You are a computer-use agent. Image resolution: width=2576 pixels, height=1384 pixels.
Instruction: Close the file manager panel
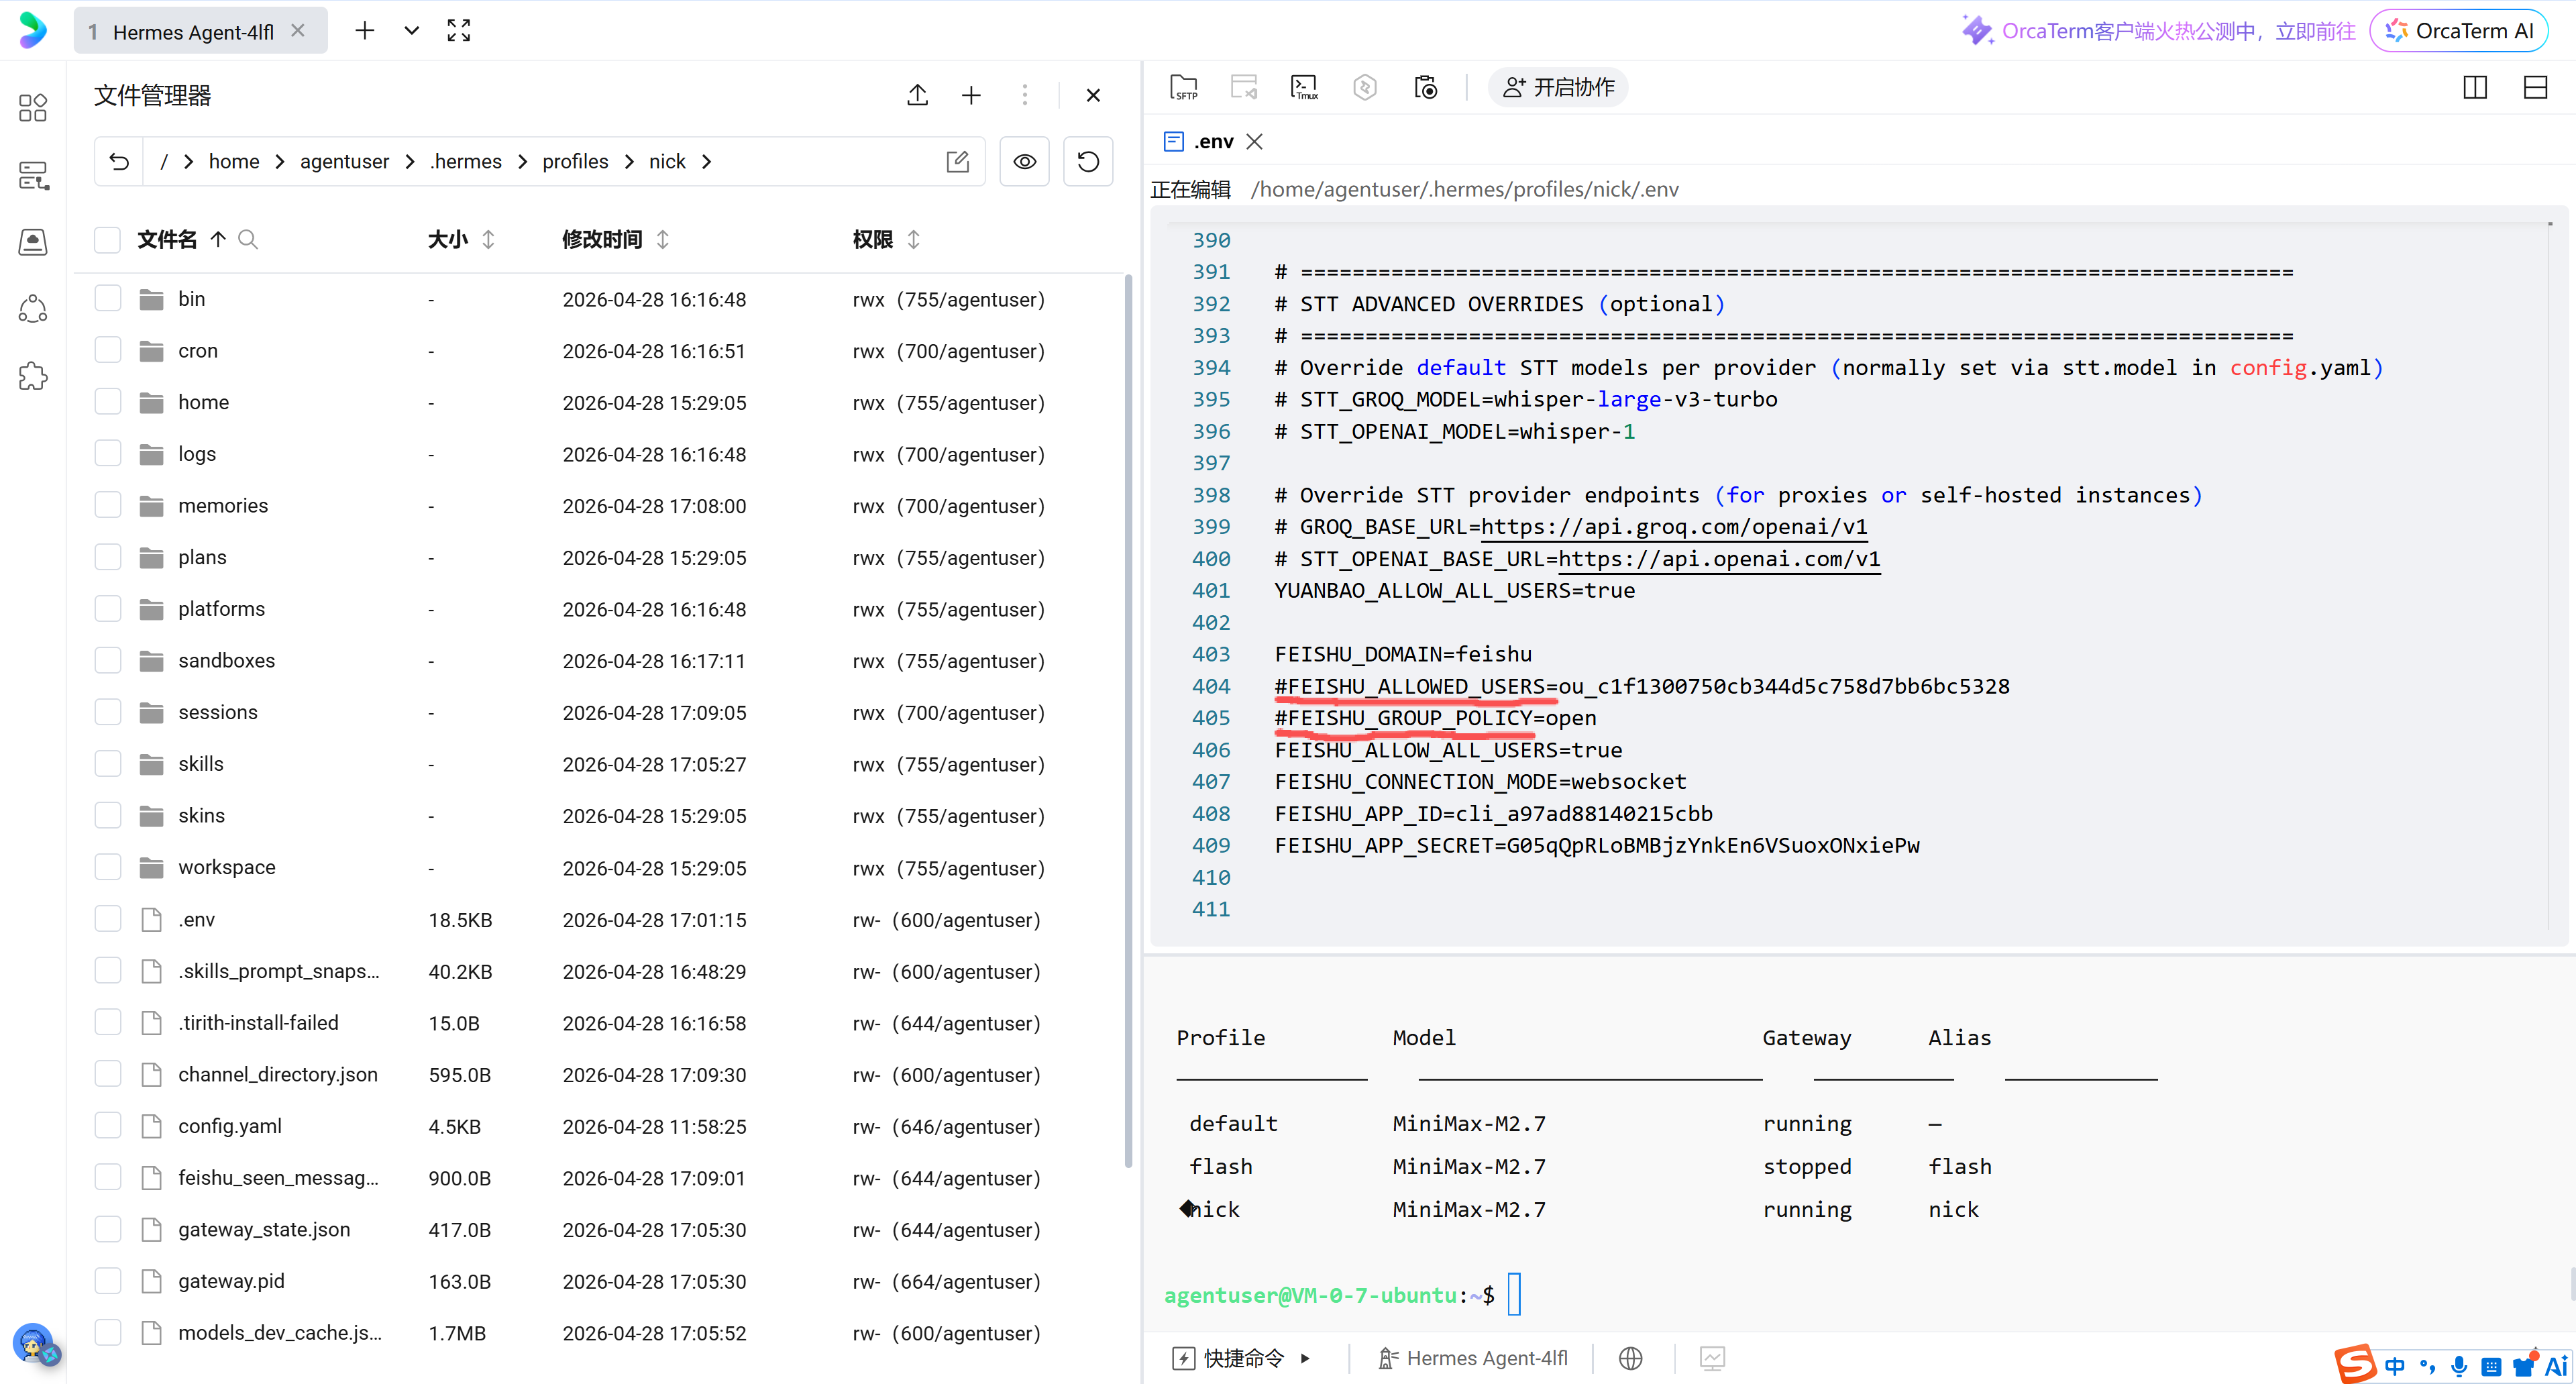point(1093,95)
